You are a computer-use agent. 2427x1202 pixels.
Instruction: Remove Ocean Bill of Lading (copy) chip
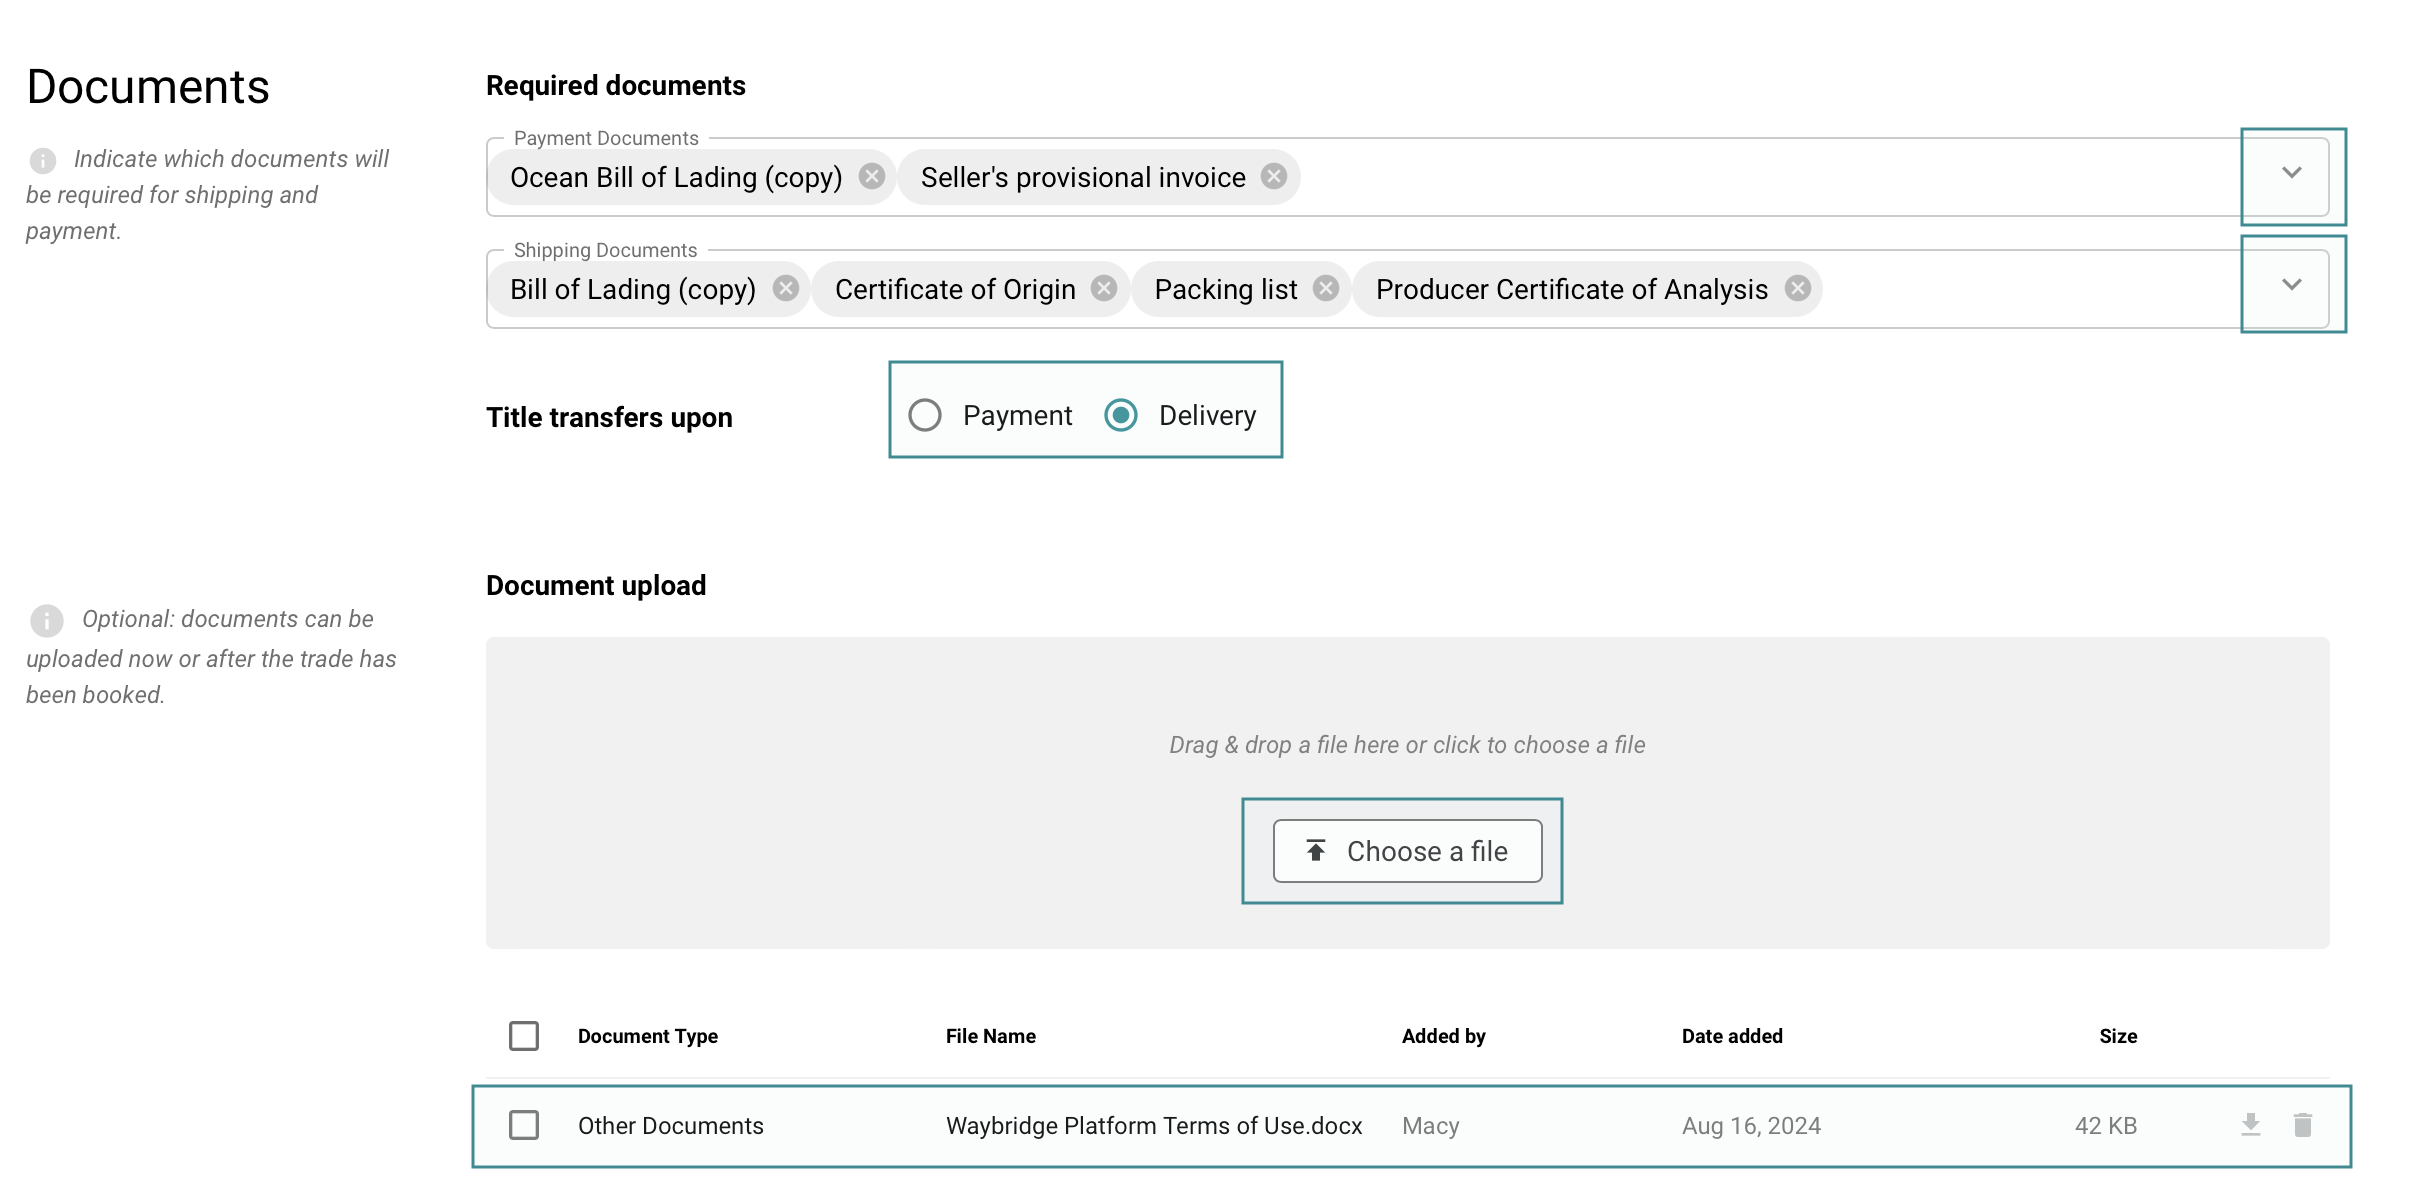click(872, 177)
